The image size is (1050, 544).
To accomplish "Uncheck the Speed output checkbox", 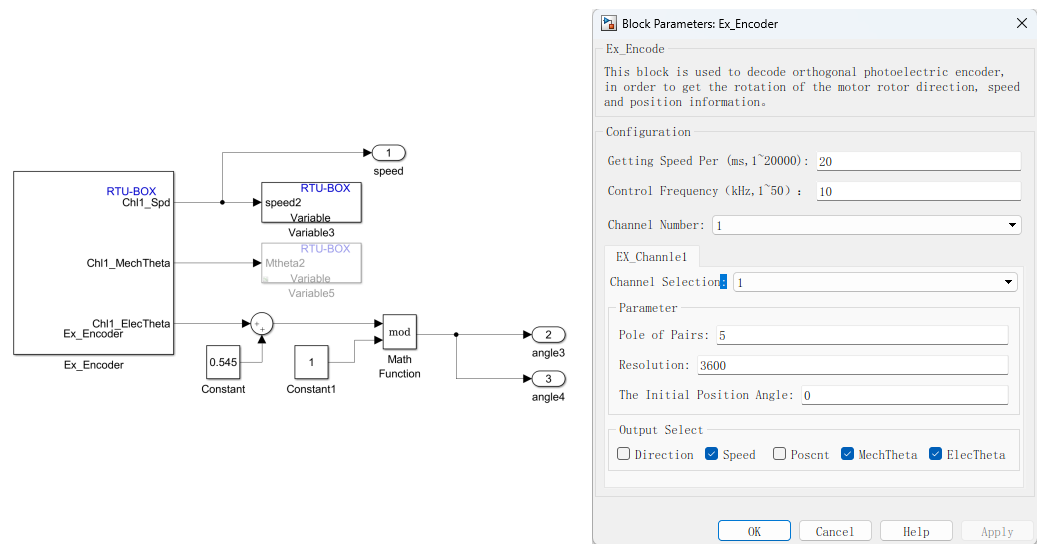I will (x=712, y=454).
